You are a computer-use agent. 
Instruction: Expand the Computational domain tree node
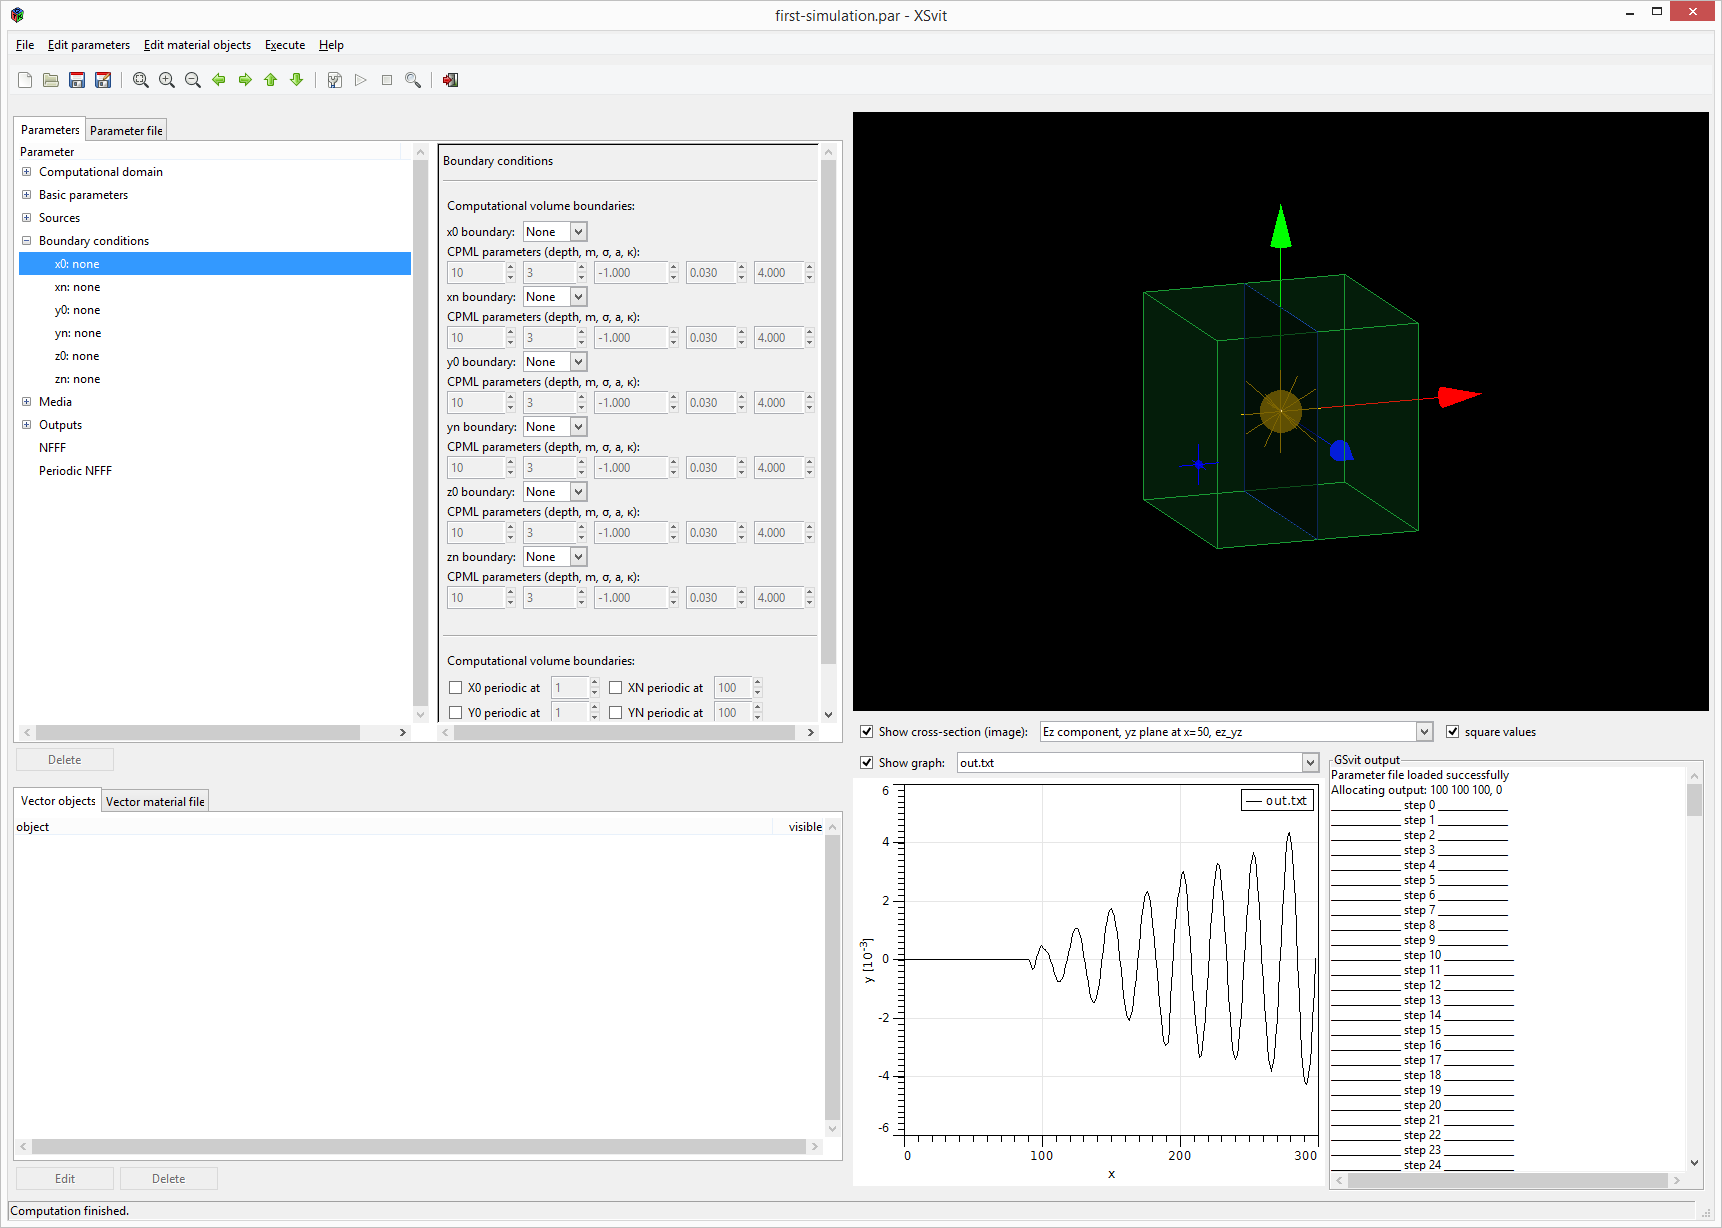coord(27,172)
